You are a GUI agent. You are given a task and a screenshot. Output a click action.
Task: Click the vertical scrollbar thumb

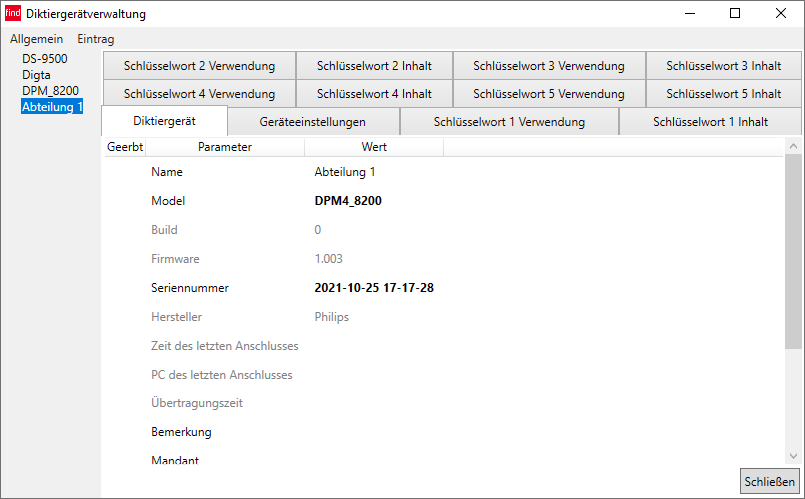(793, 252)
